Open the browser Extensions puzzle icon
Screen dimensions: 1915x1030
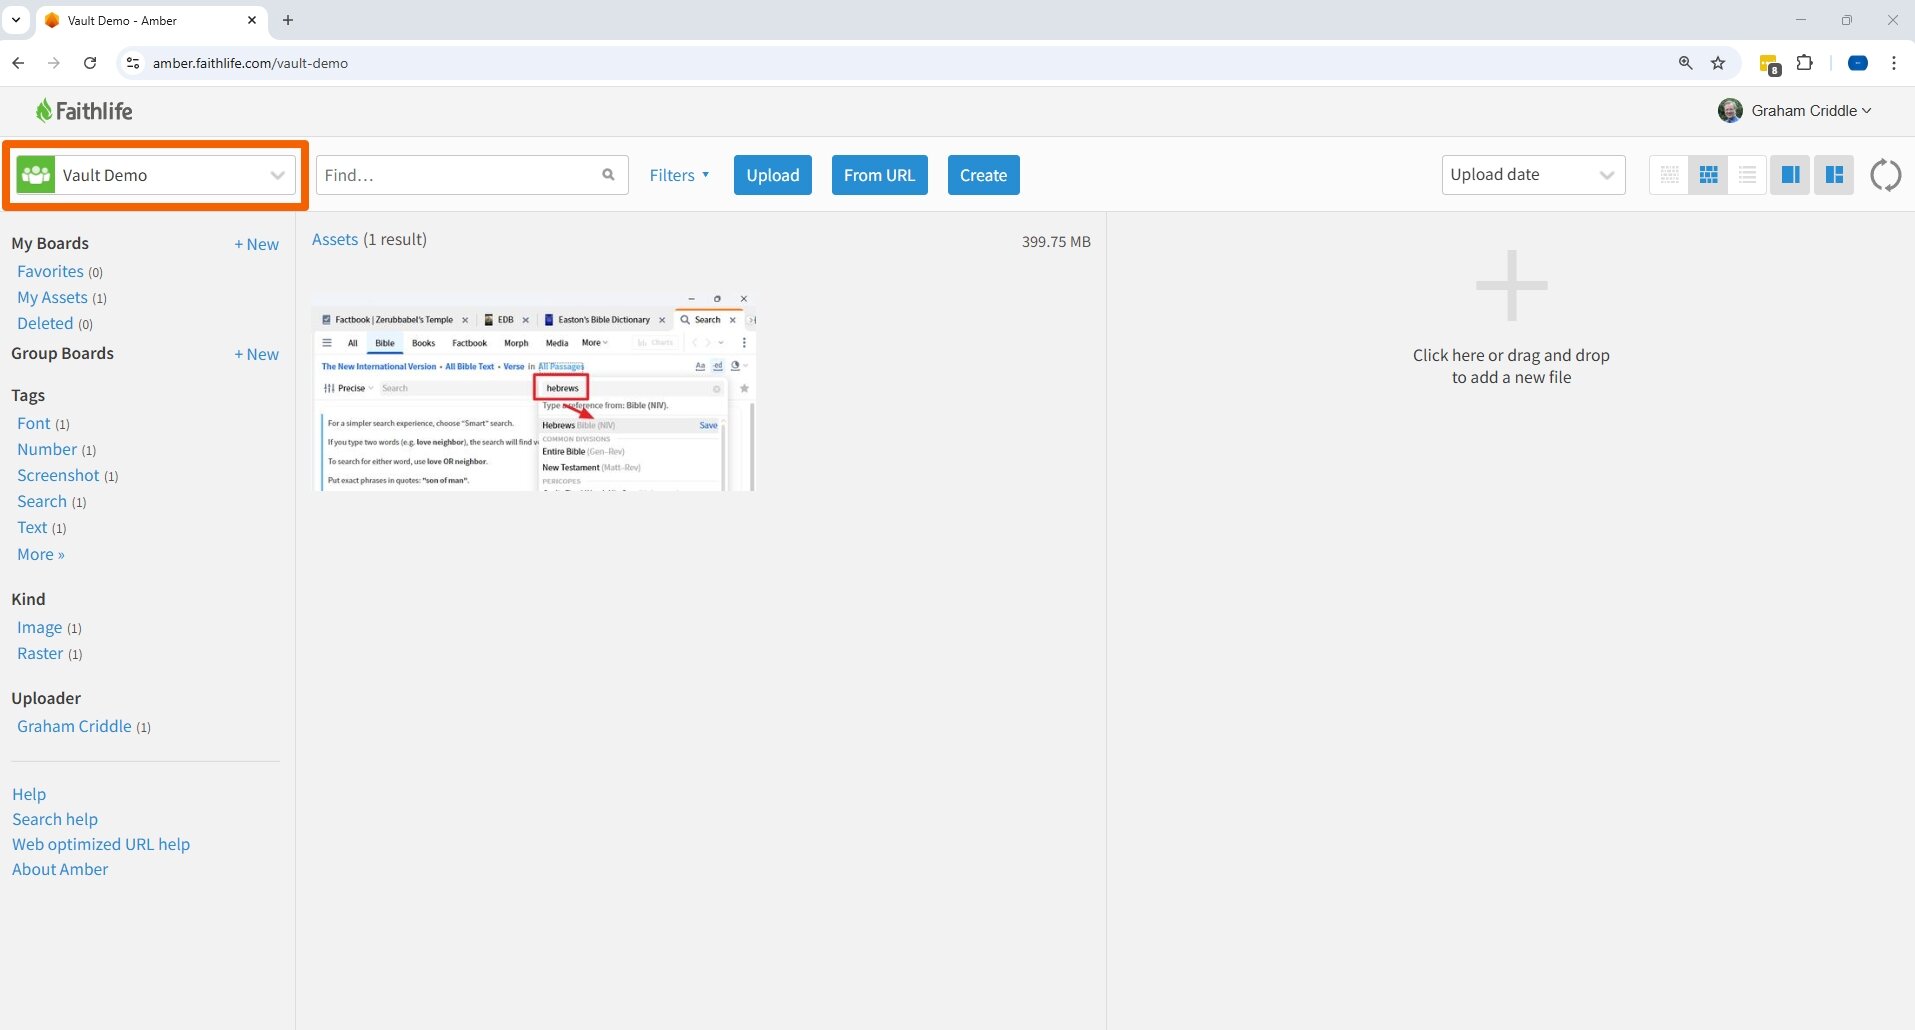pyautogui.click(x=1805, y=63)
